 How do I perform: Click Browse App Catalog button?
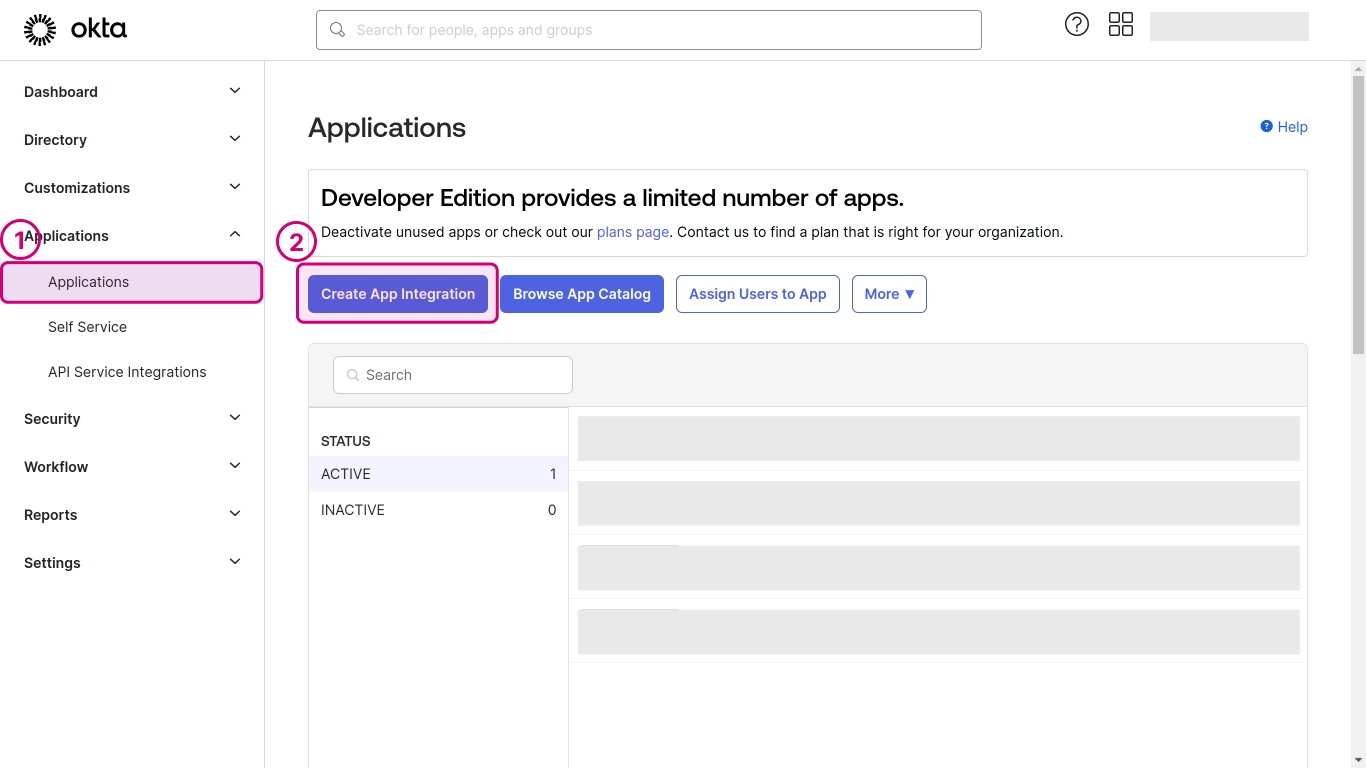click(x=582, y=294)
